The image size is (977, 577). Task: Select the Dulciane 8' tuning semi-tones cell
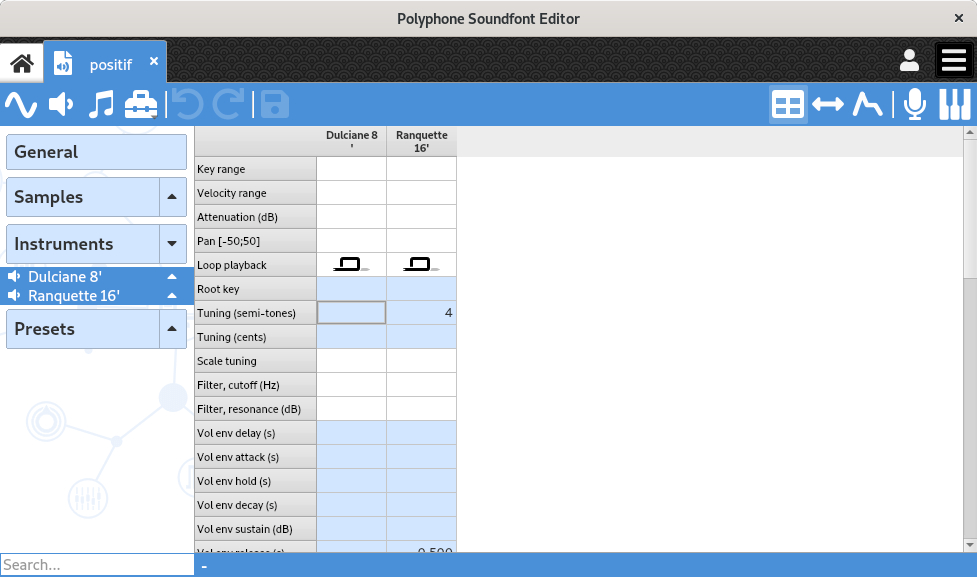pyautogui.click(x=351, y=313)
